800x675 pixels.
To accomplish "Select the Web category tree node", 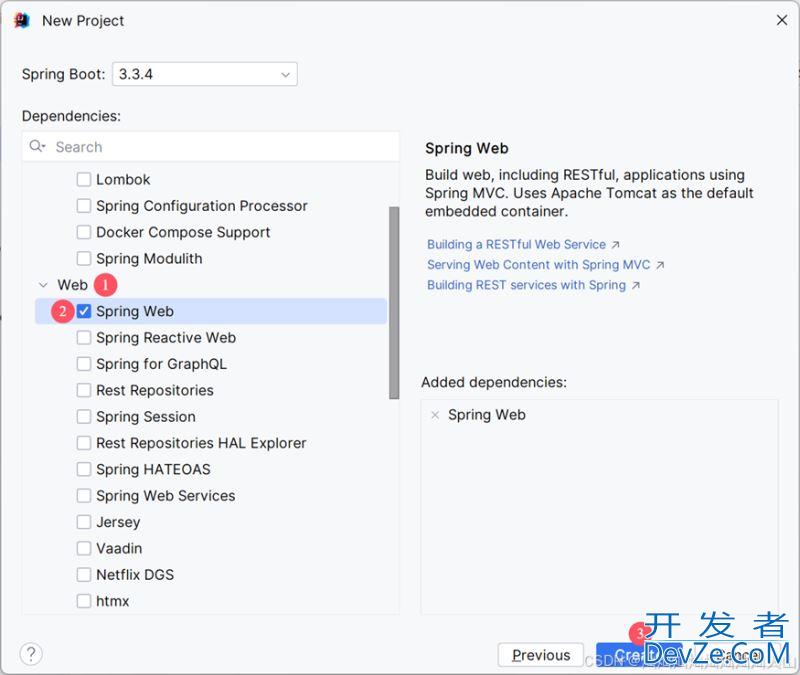I will [72, 285].
